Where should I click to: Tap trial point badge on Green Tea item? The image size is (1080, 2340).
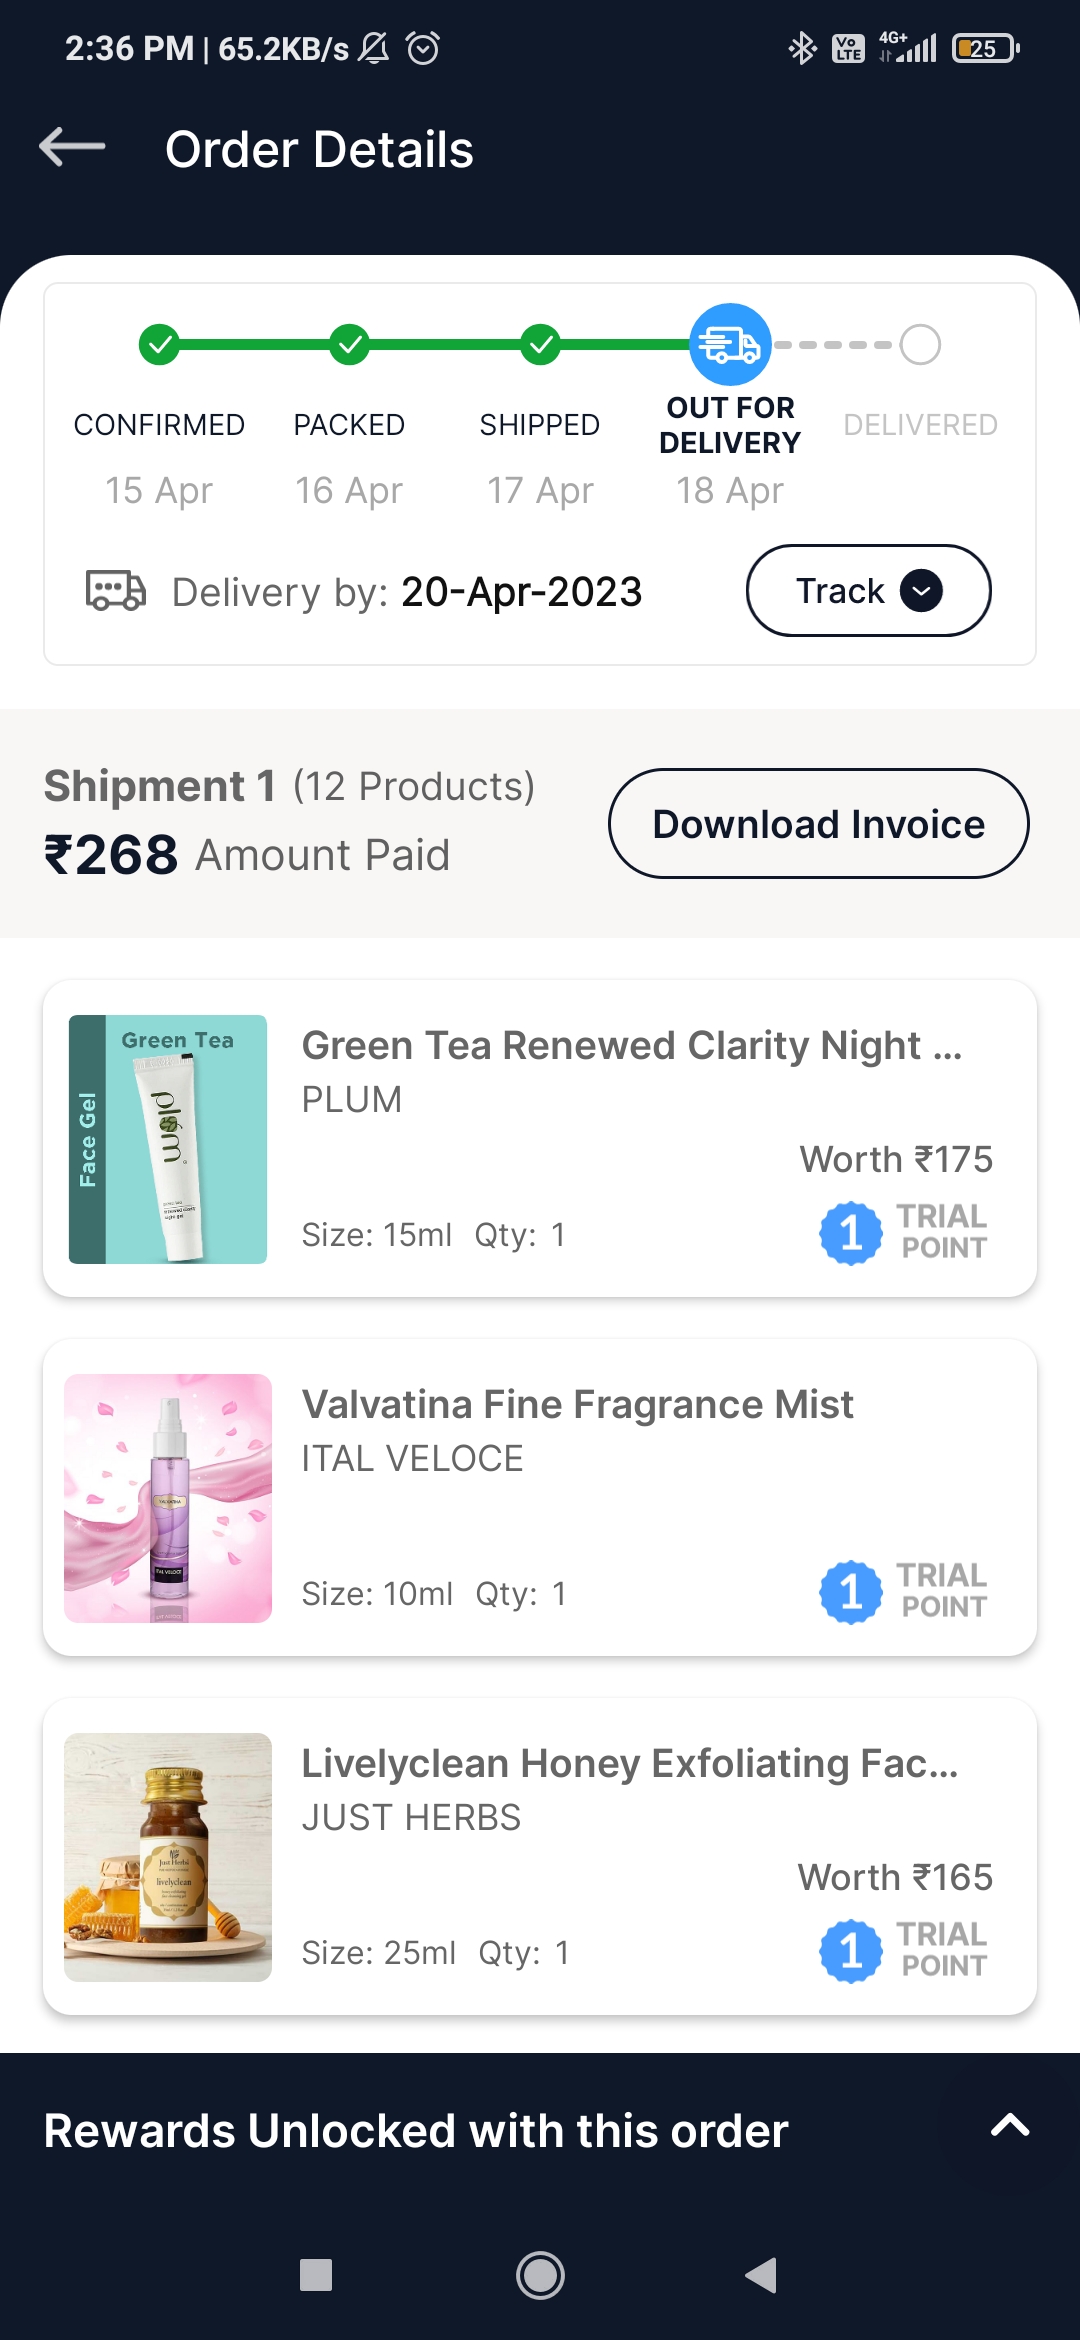coord(903,1232)
